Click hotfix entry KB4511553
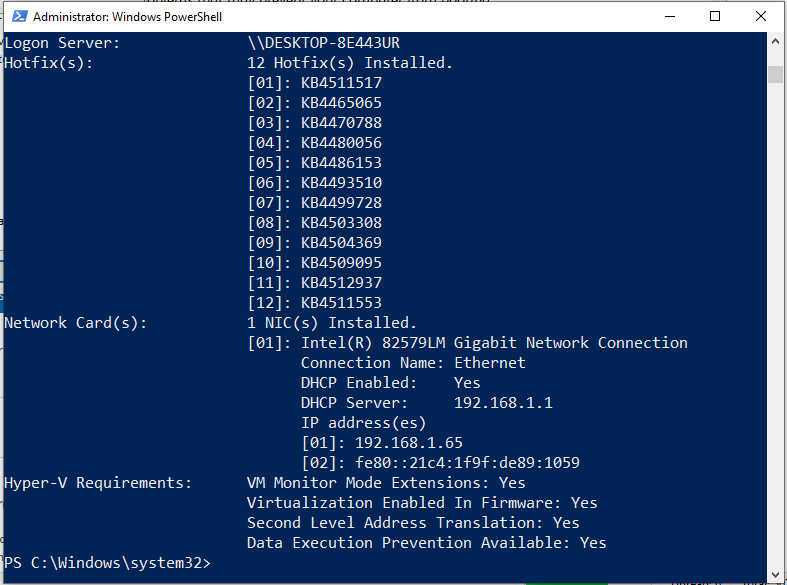The height and width of the screenshot is (585, 787). (341, 303)
